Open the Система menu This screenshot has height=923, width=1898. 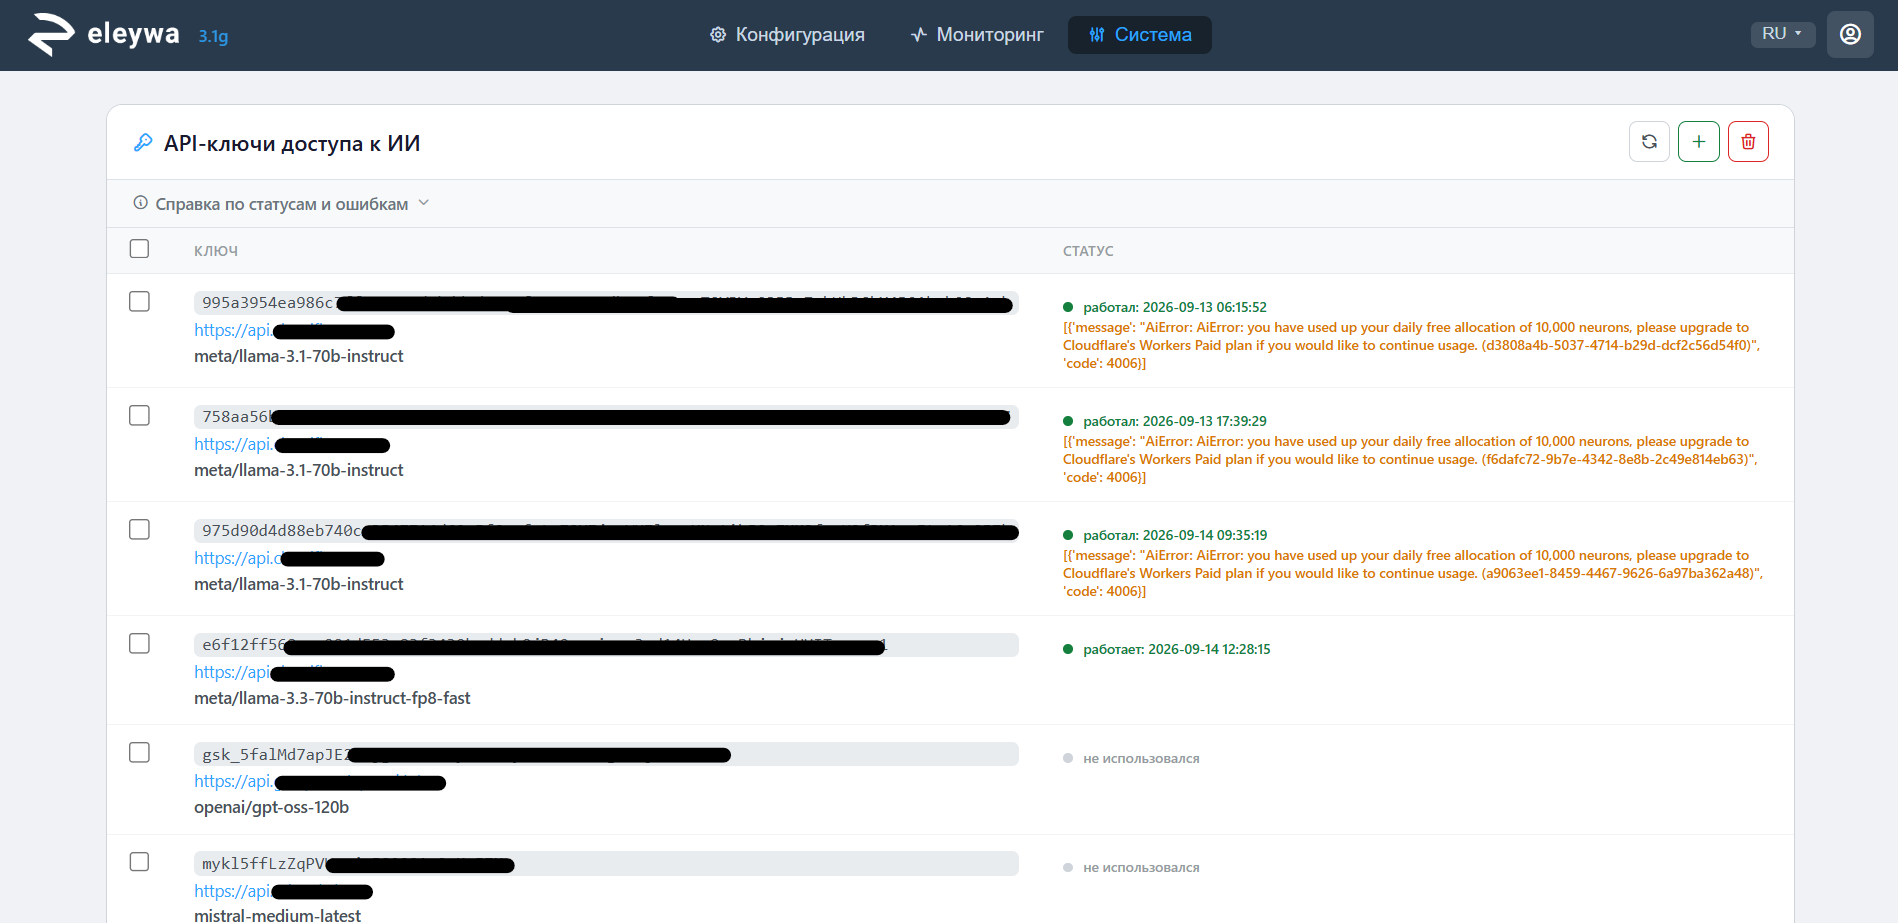(x=1140, y=35)
